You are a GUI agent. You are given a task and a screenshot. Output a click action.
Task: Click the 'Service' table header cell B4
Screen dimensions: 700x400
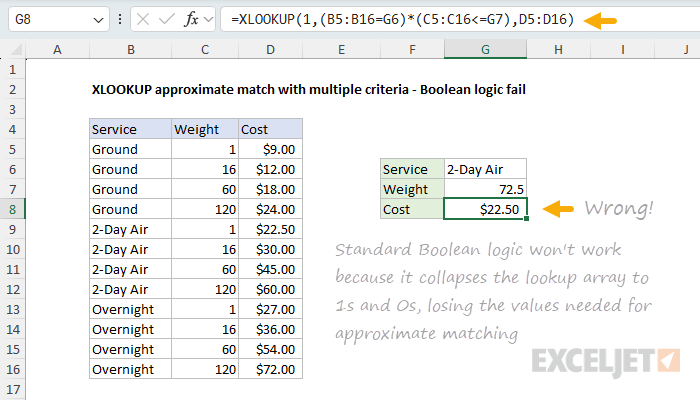(130, 129)
